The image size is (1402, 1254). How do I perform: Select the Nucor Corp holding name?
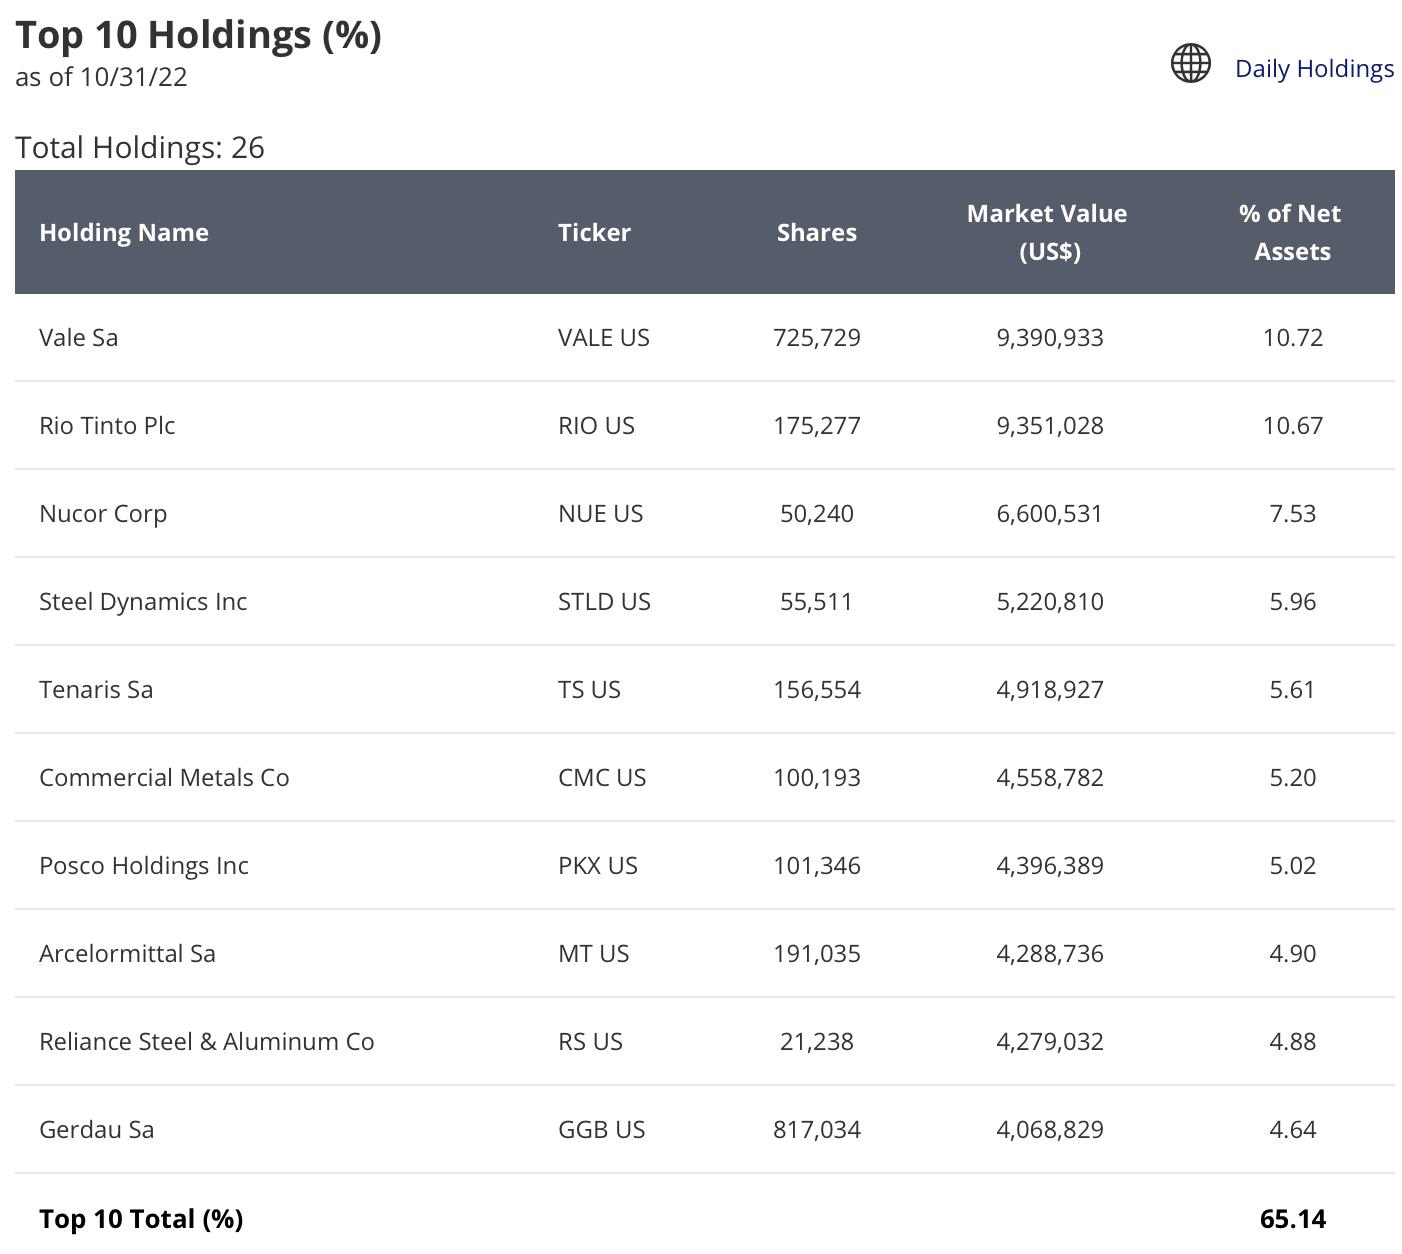coord(103,513)
